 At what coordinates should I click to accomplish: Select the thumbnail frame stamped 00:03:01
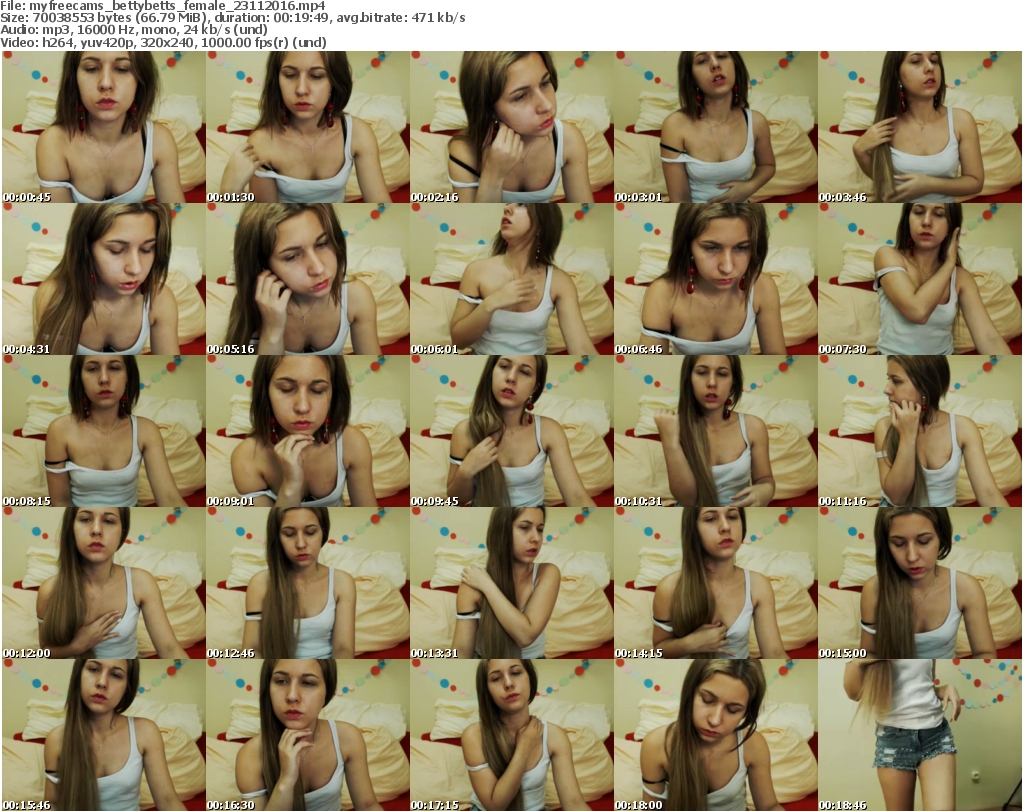(715, 127)
